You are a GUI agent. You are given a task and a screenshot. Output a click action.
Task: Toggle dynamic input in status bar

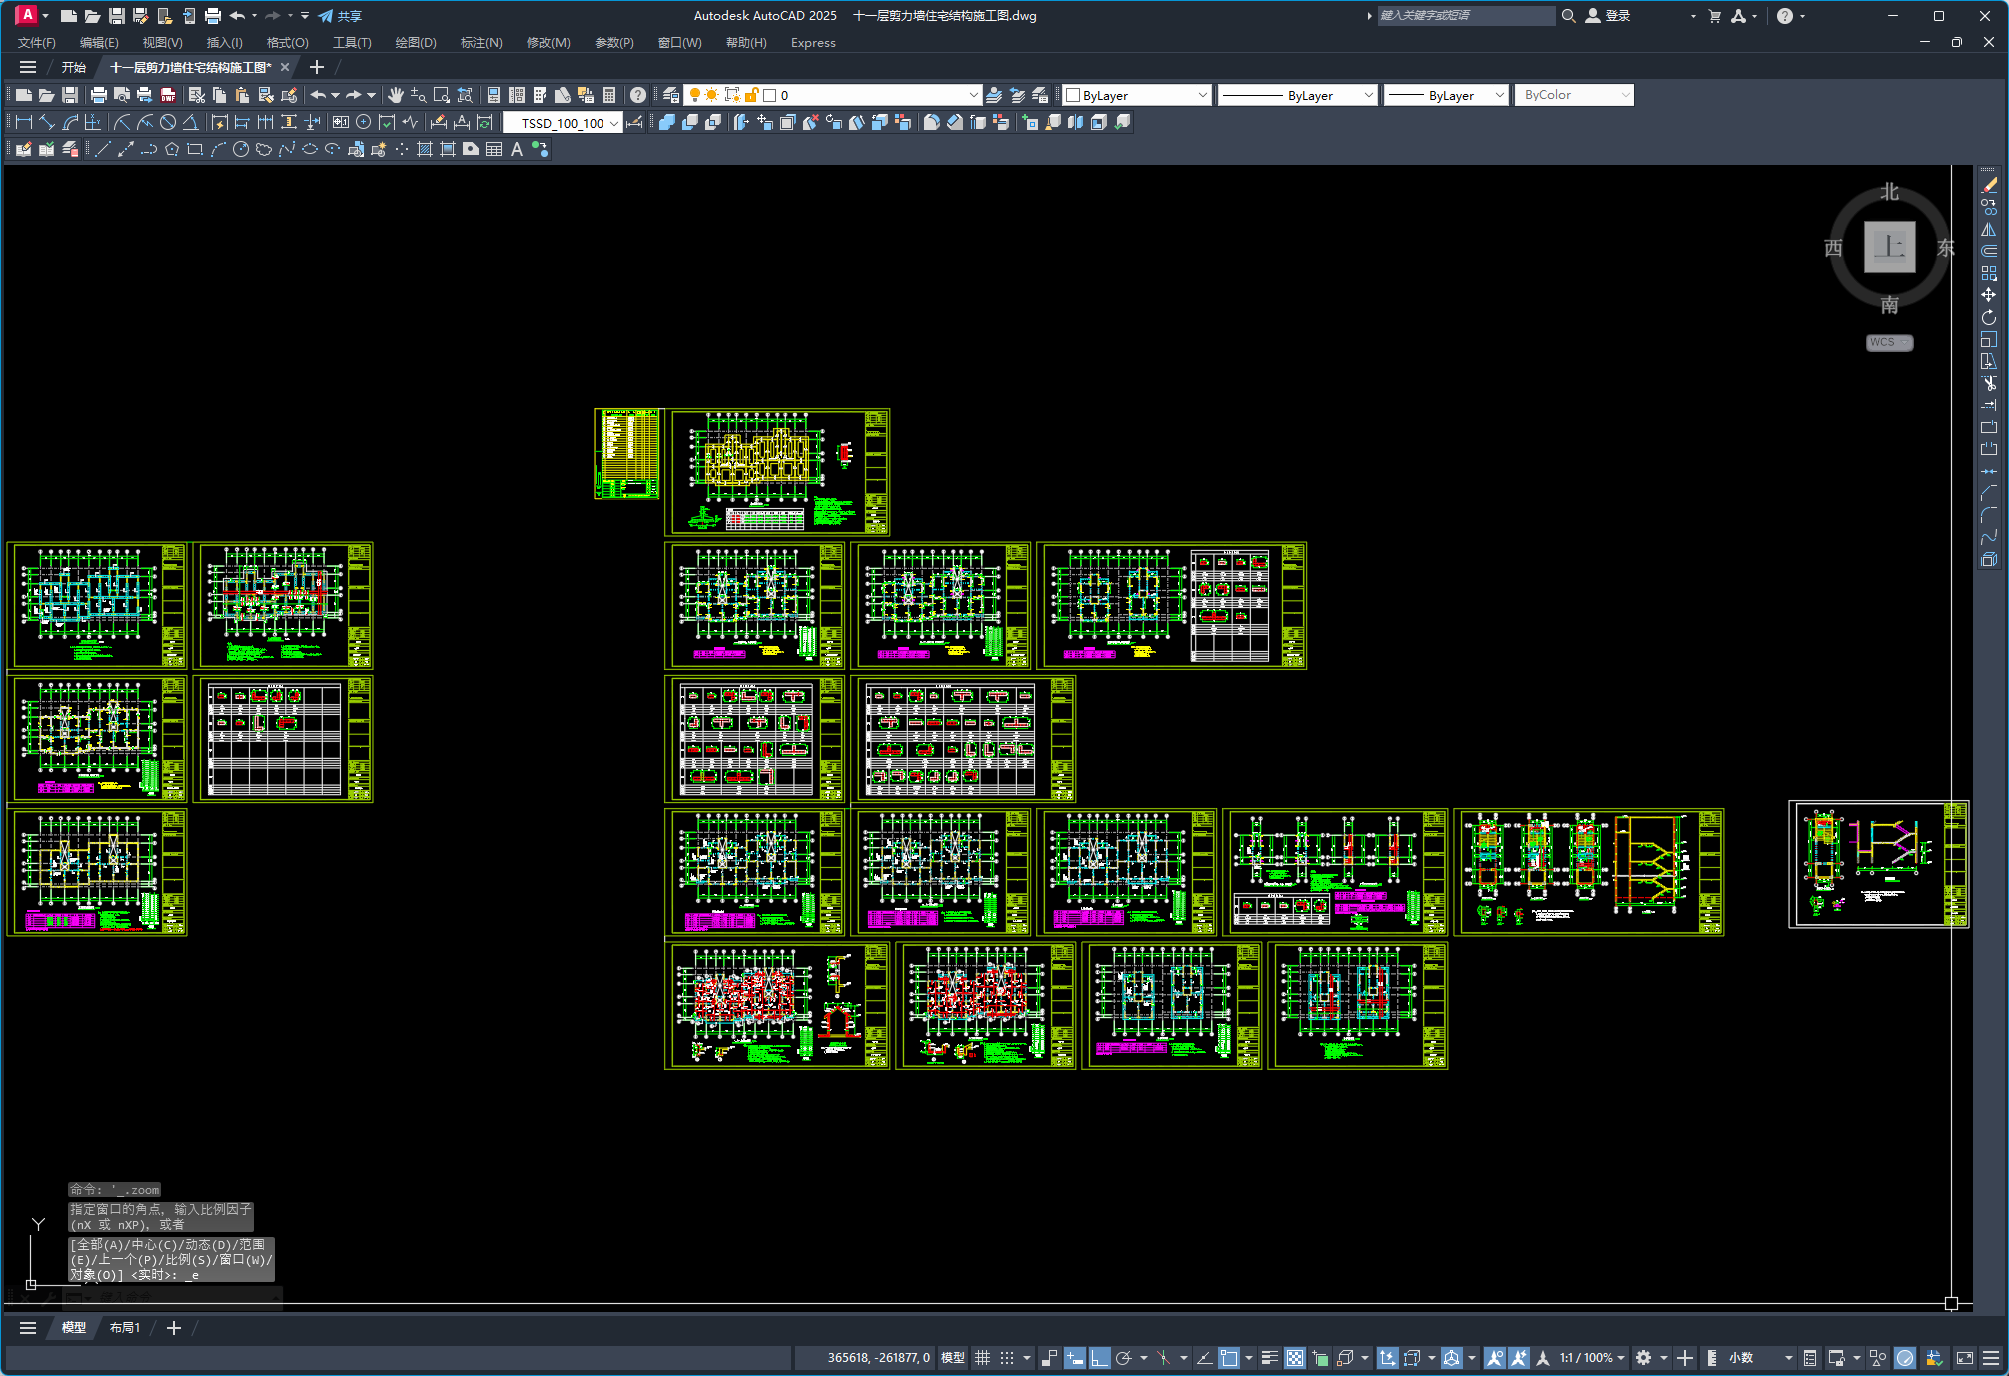coord(1074,1357)
